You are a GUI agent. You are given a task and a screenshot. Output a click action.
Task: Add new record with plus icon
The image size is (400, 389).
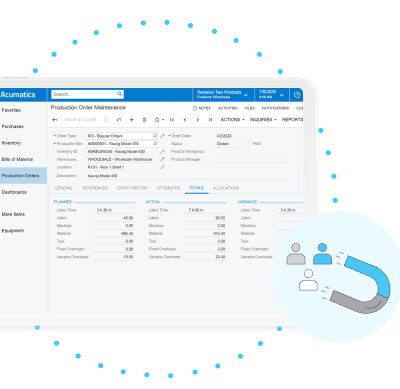[x=132, y=120]
